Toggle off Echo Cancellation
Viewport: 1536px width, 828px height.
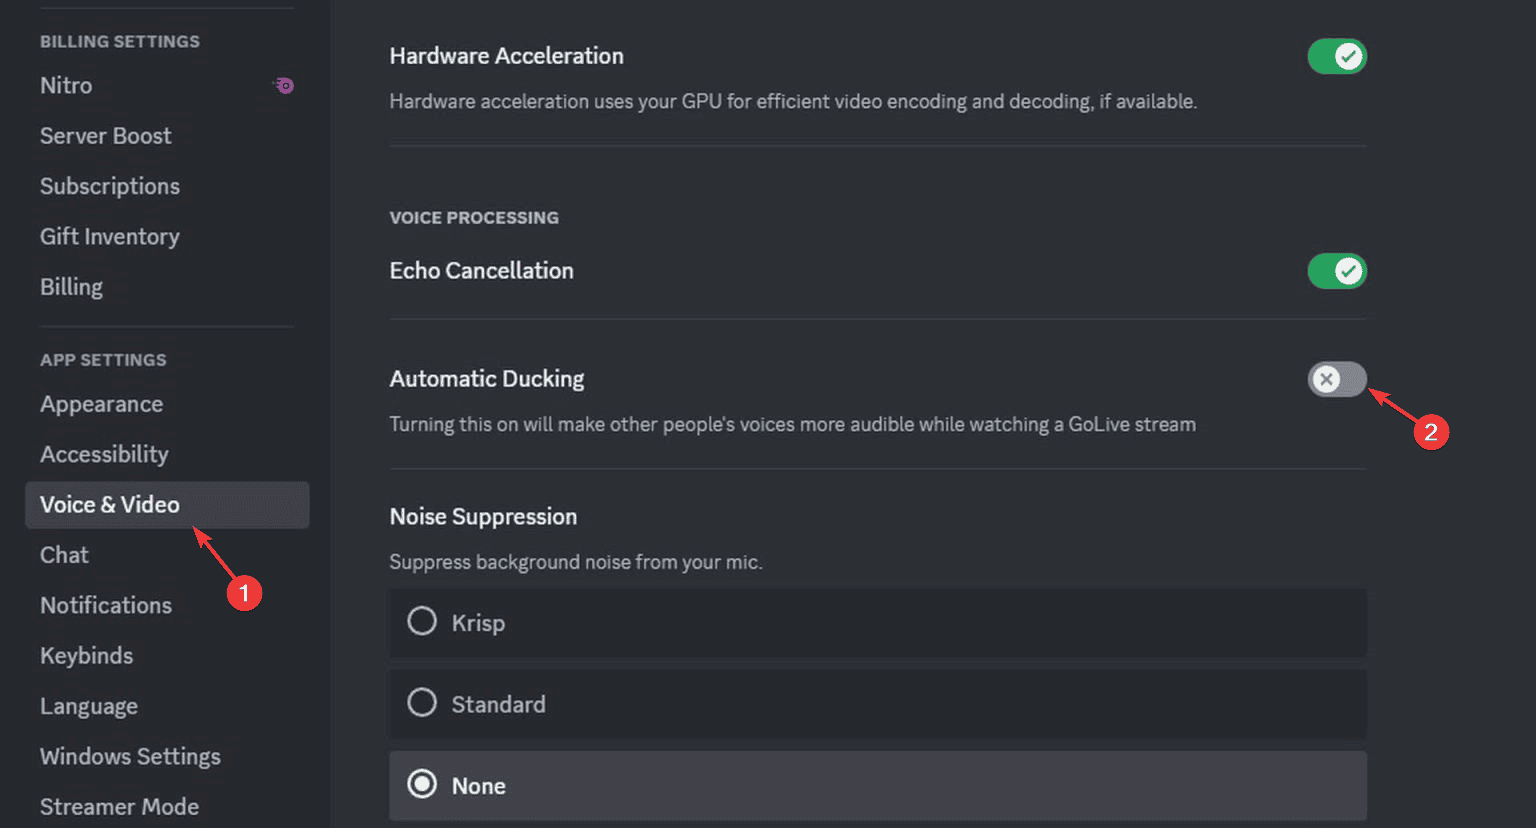click(x=1337, y=271)
